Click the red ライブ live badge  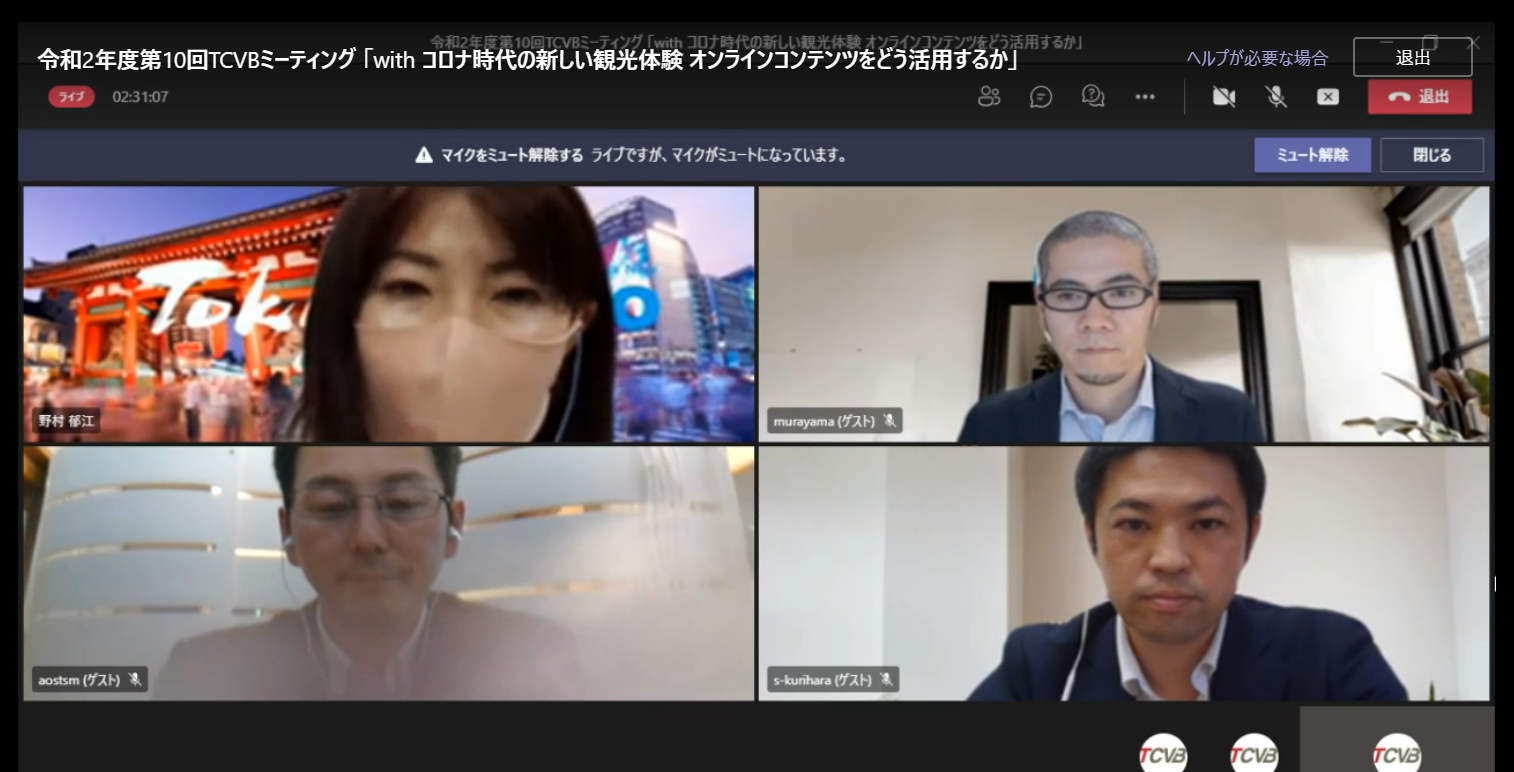(x=72, y=97)
